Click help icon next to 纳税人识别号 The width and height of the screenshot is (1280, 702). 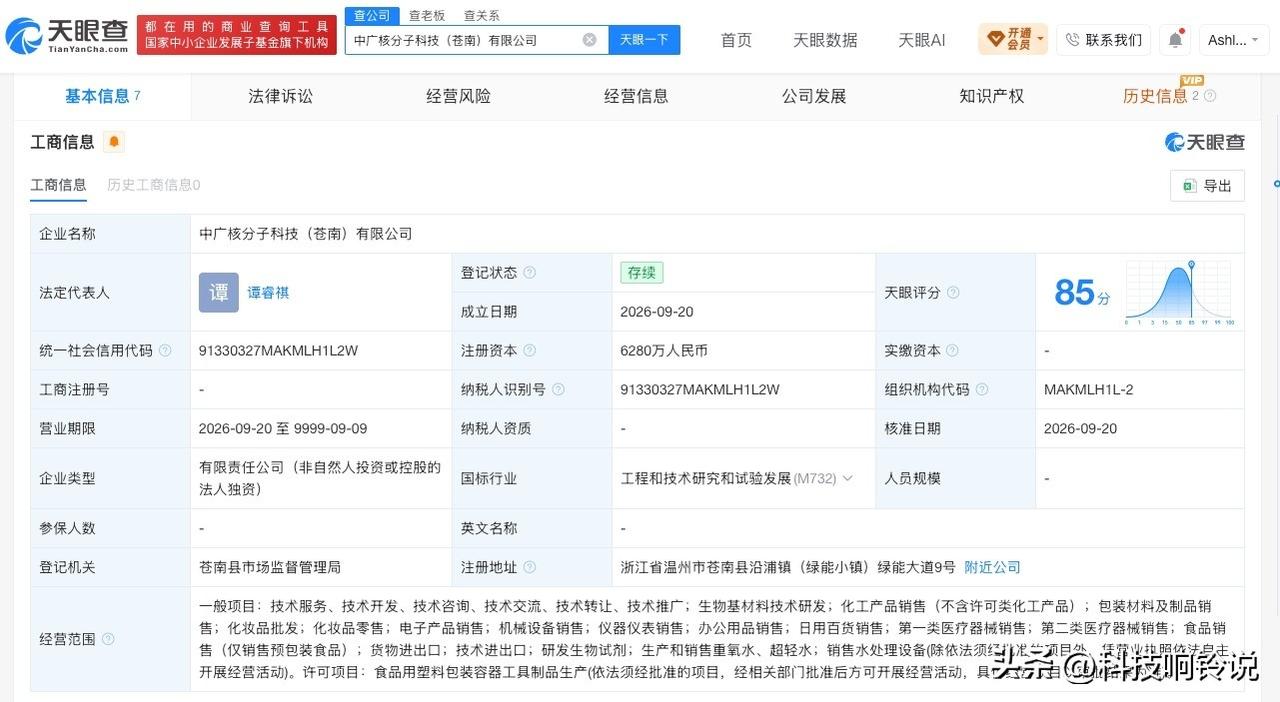pos(558,390)
